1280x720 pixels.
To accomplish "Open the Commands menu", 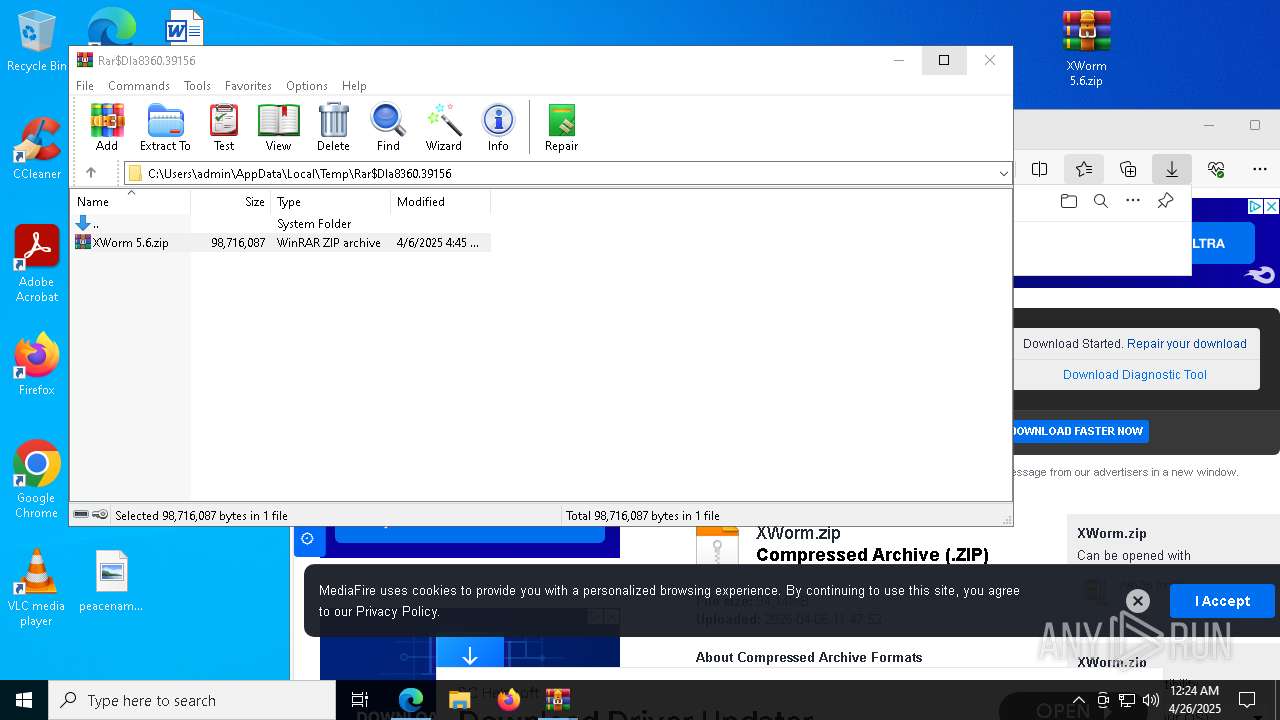I will [139, 86].
